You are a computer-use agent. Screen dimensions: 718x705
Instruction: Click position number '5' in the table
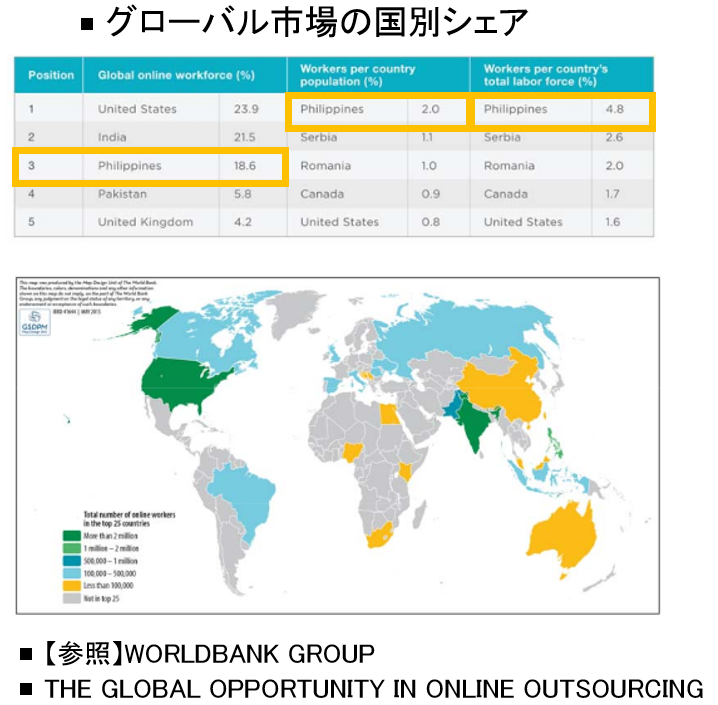pos(31,222)
